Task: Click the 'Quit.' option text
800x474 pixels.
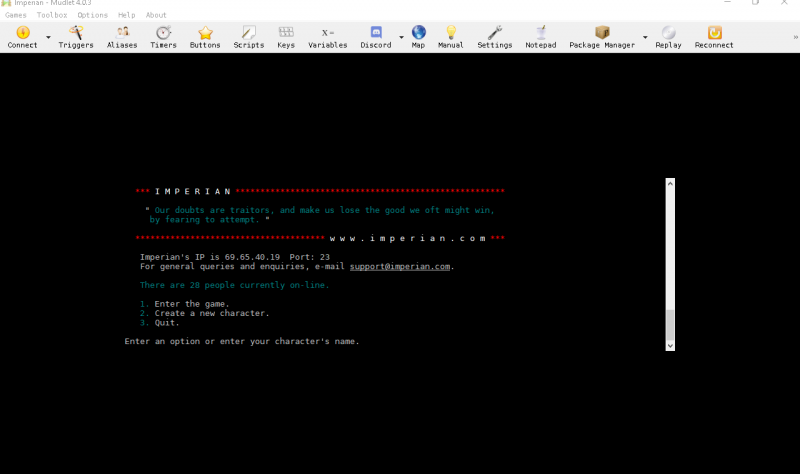Action: [167, 323]
